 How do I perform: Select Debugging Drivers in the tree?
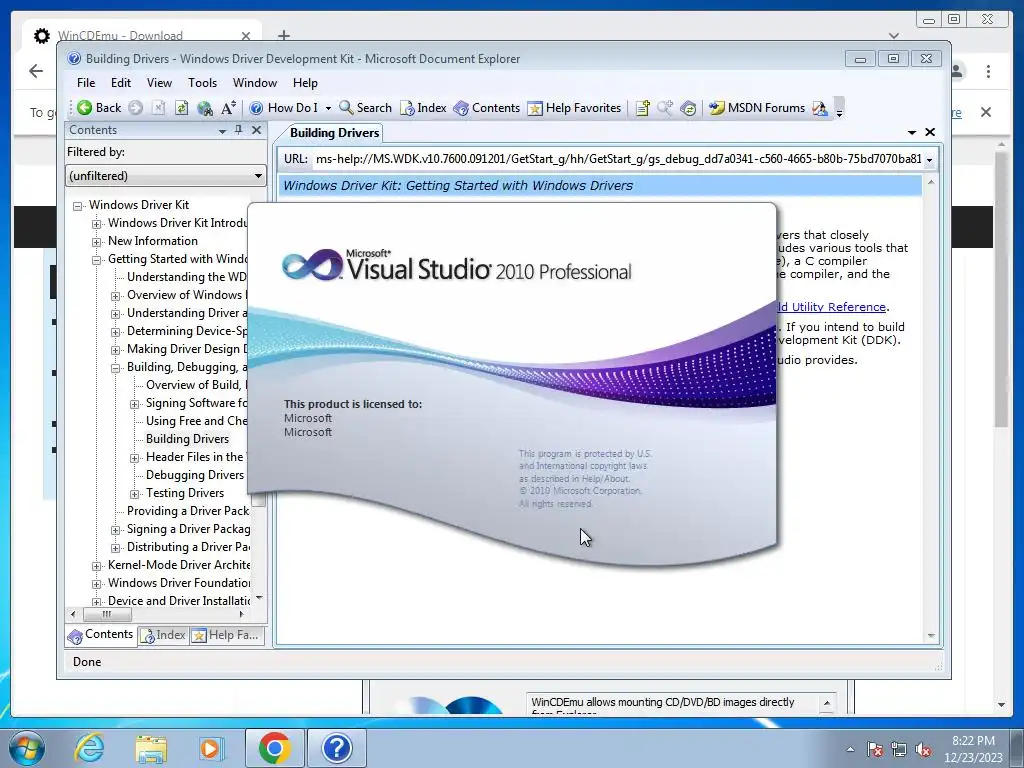pos(195,475)
